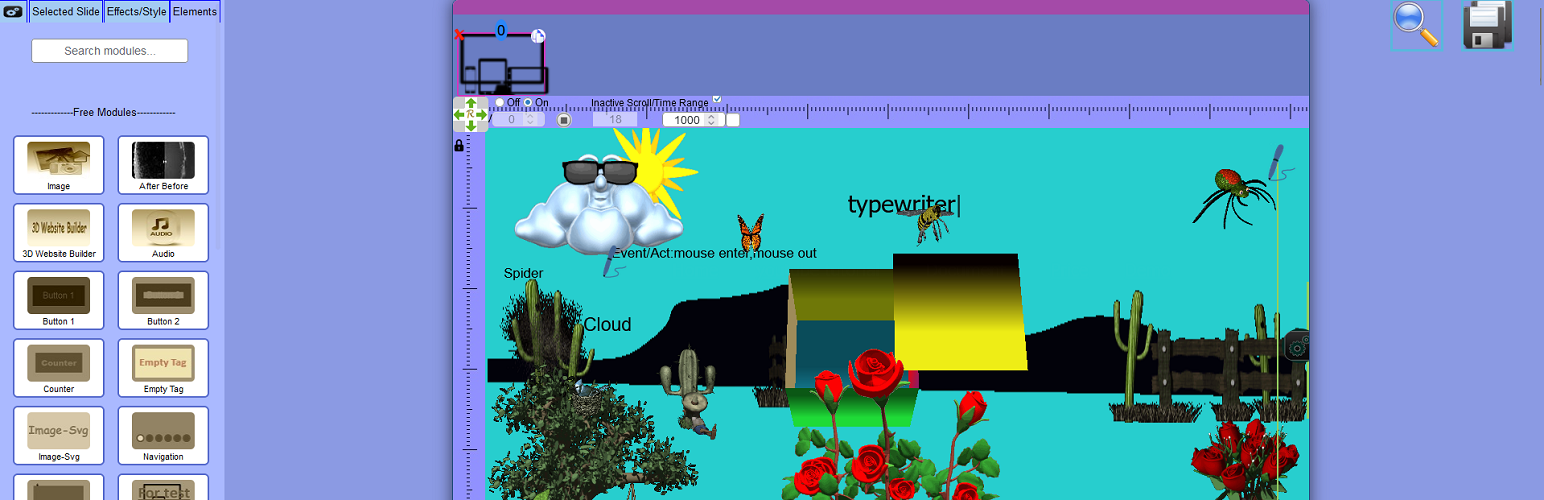The image size is (1544, 500).
Task: Add the 3D Website Builder module
Action: coord(58,233)
